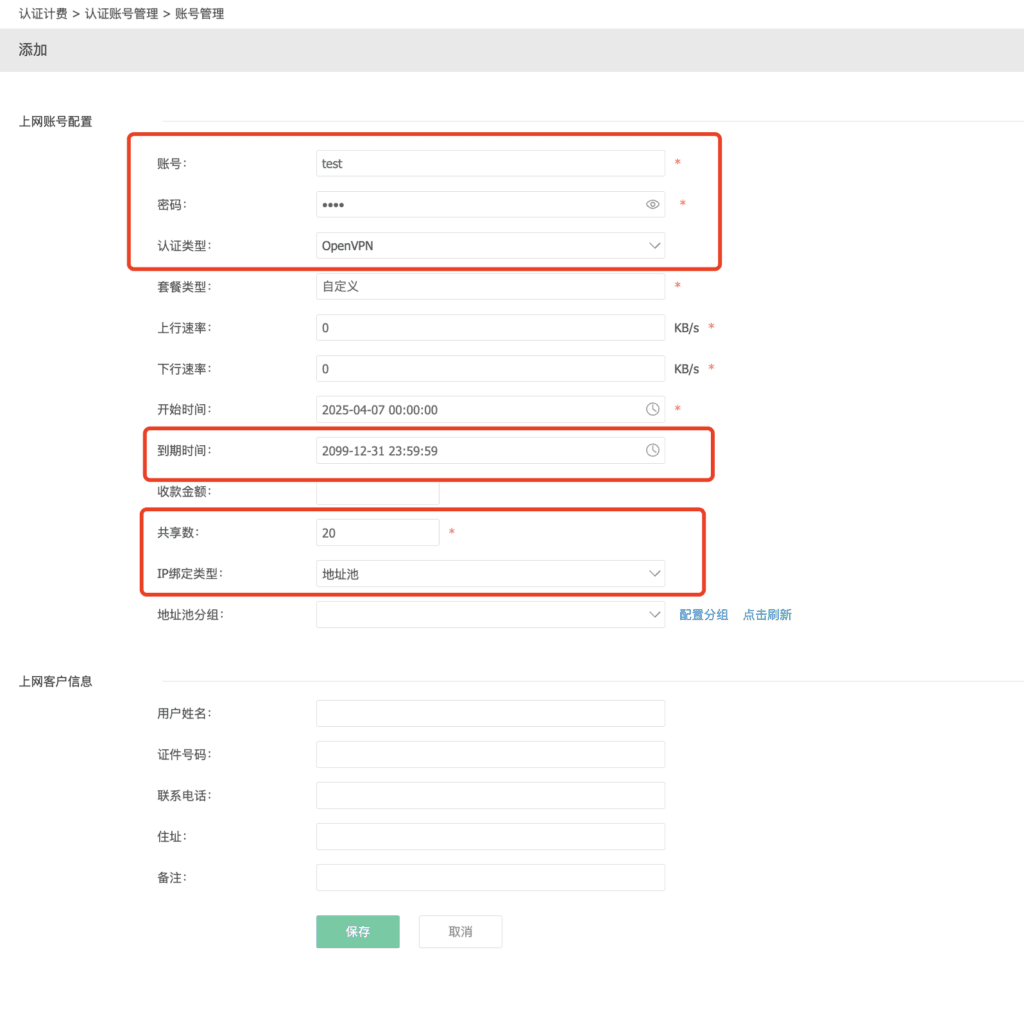Focus the 联系电话 input field
This screenshot has height=1020, width=1024.
[490, 795]
